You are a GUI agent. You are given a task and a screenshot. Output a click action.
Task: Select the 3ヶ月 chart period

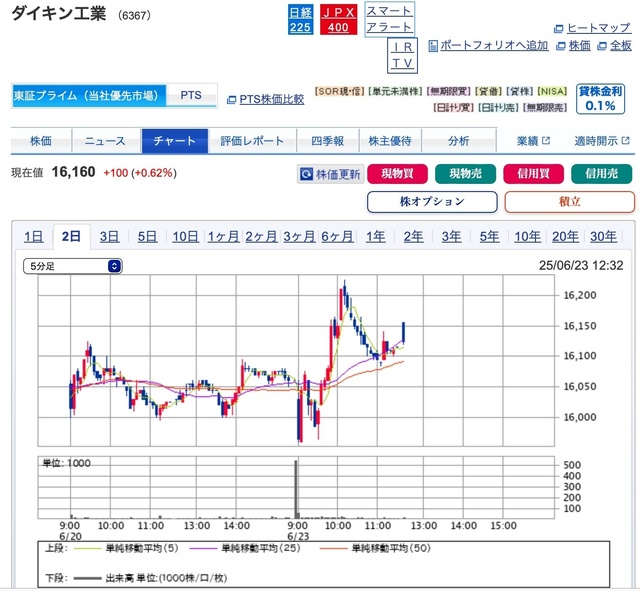(299, 236)
